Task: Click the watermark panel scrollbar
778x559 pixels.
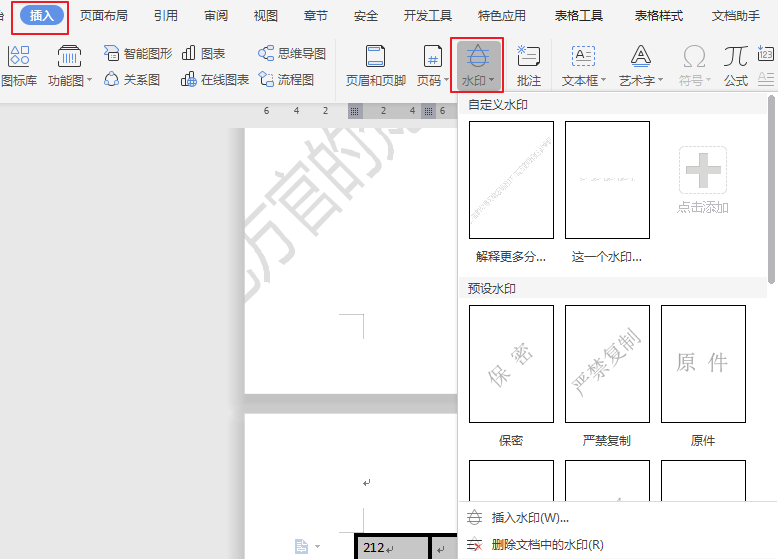Action: [x=772, y=190]
